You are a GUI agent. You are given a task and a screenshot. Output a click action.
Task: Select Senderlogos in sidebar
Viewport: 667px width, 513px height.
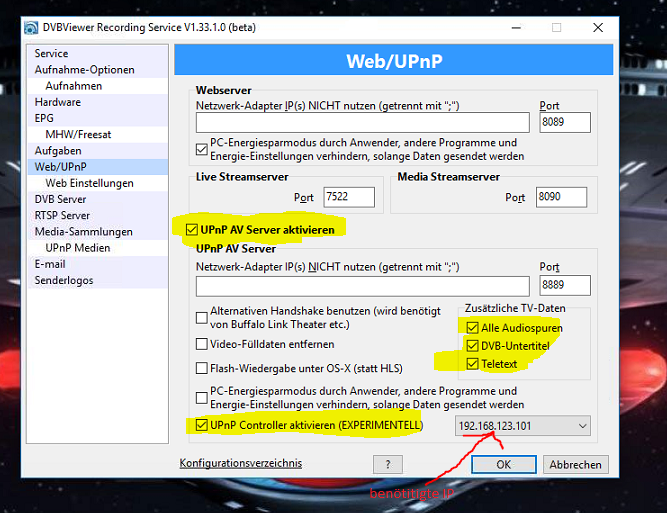98,280
